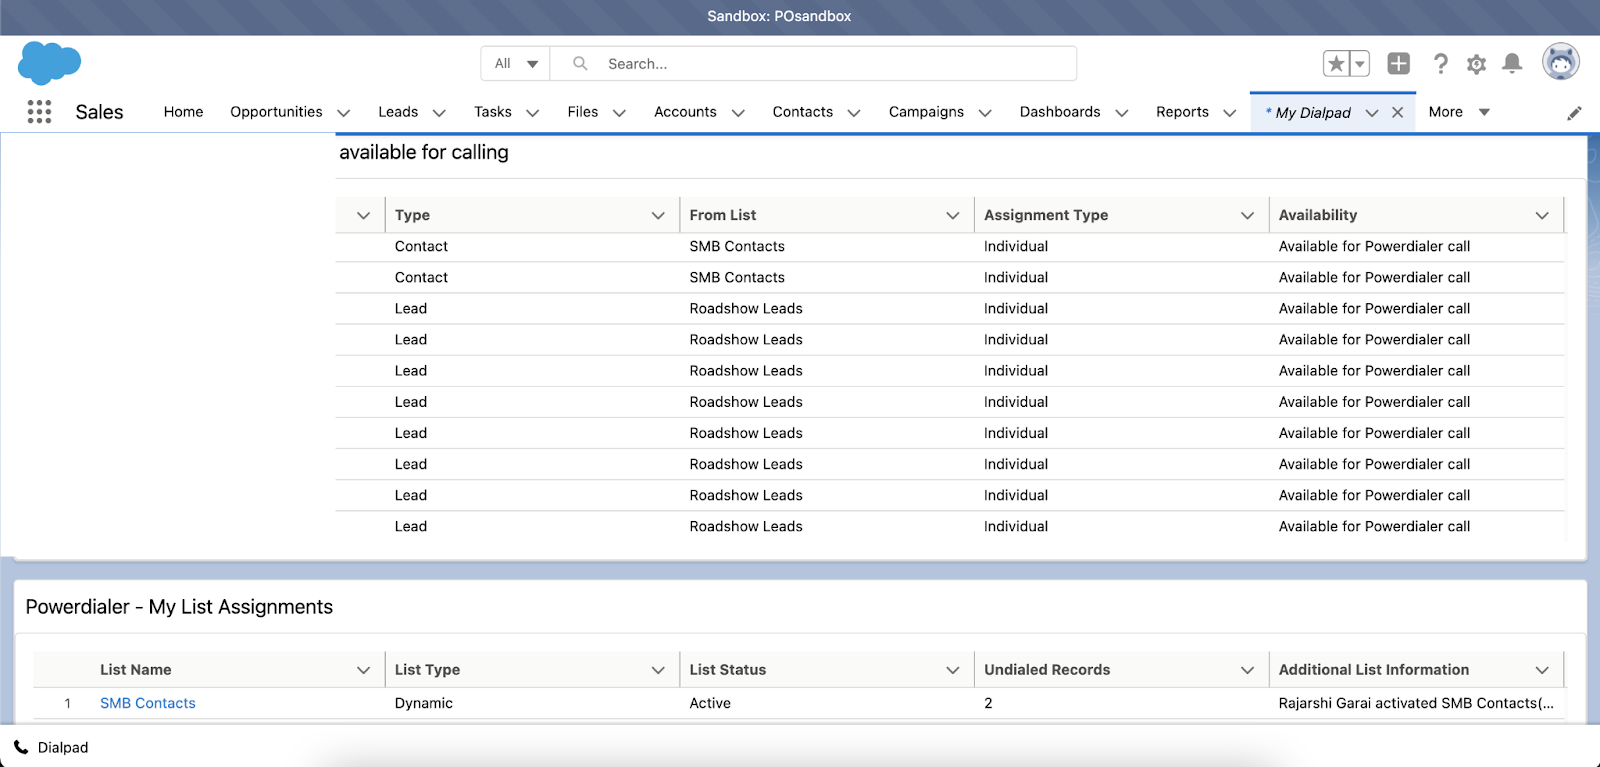The height and width of the screenshot is (767, 1600).
Task: Open the More navigation menu
Action: (x=1459, y=112)
